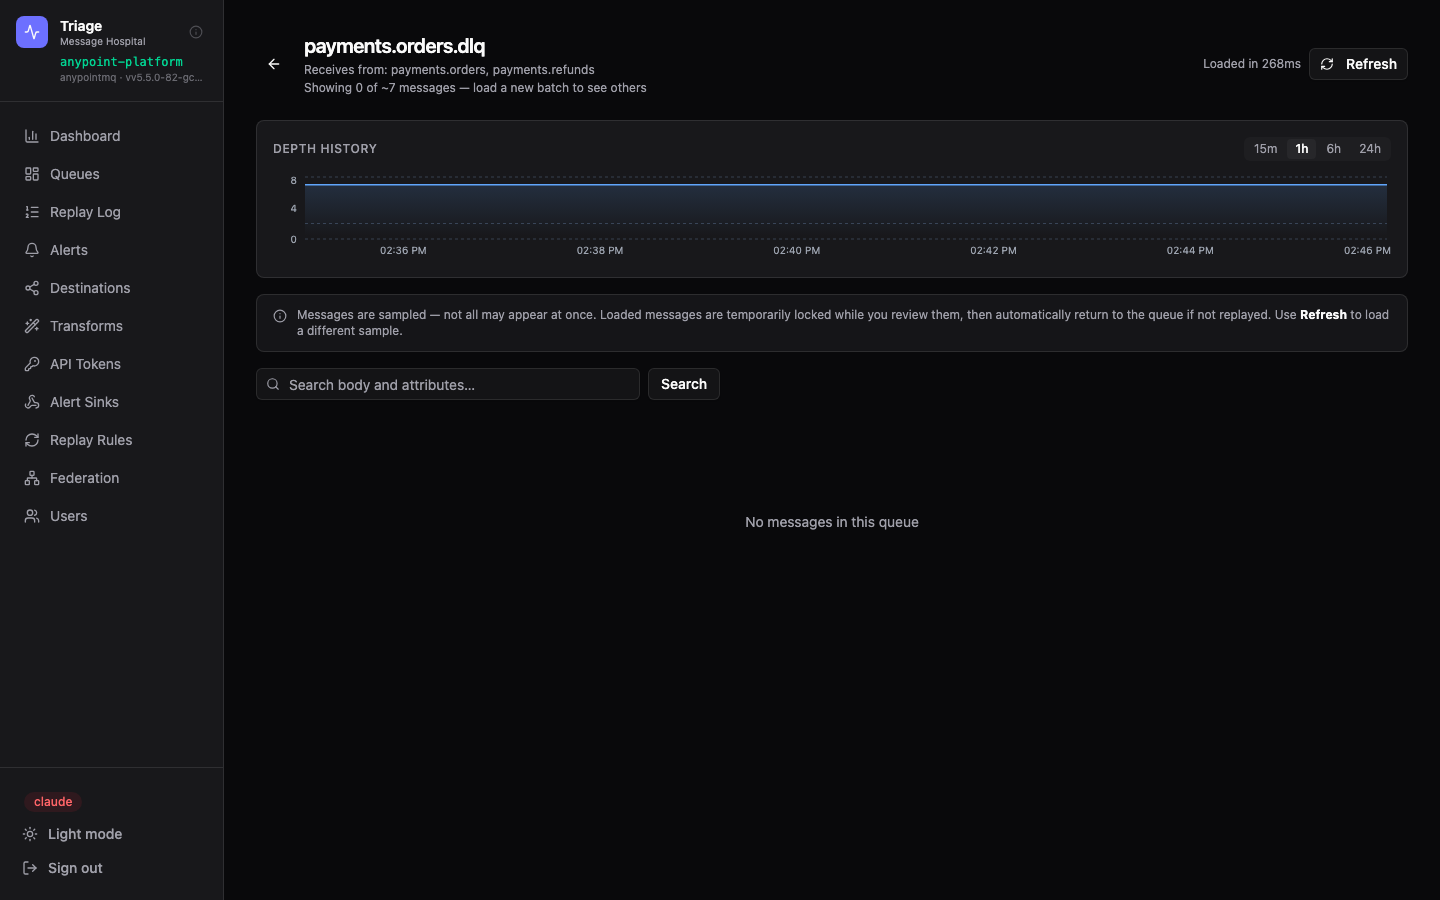Go to Transforms

[111, 326]
